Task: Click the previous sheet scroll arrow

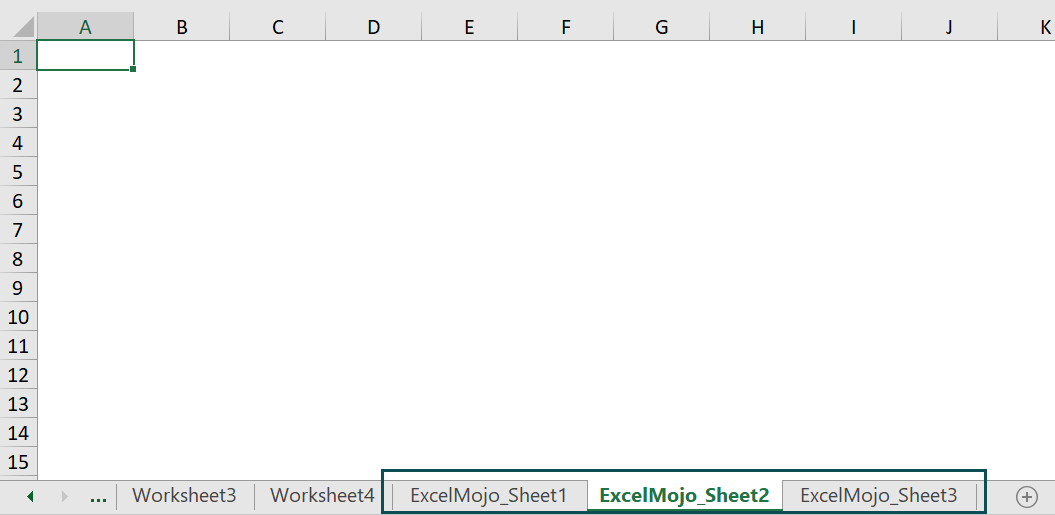Action: 30,496
